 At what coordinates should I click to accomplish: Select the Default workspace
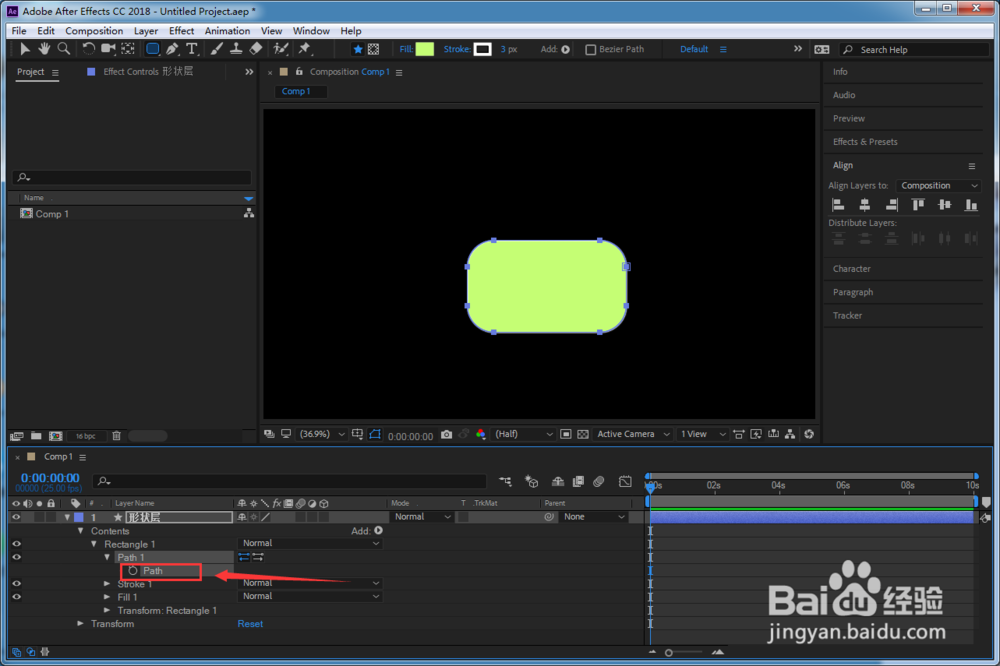[x=694, y=49]
